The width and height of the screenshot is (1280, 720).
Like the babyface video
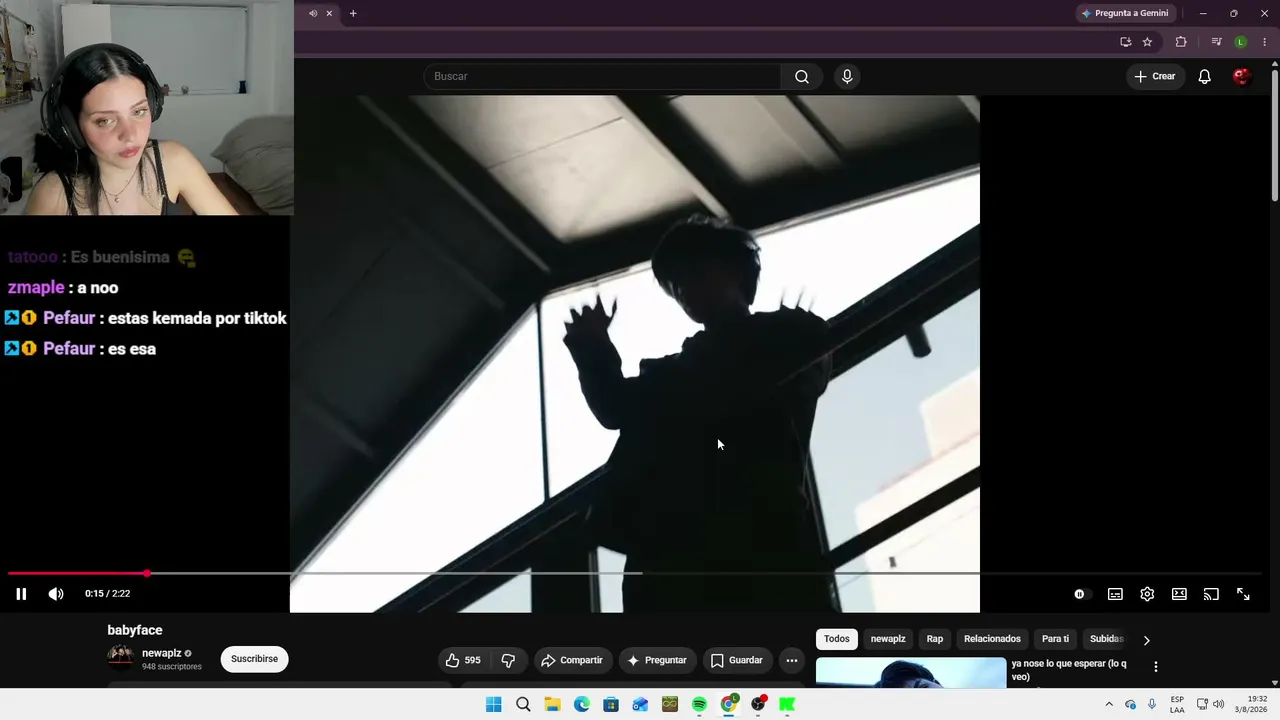pos(463,660)
